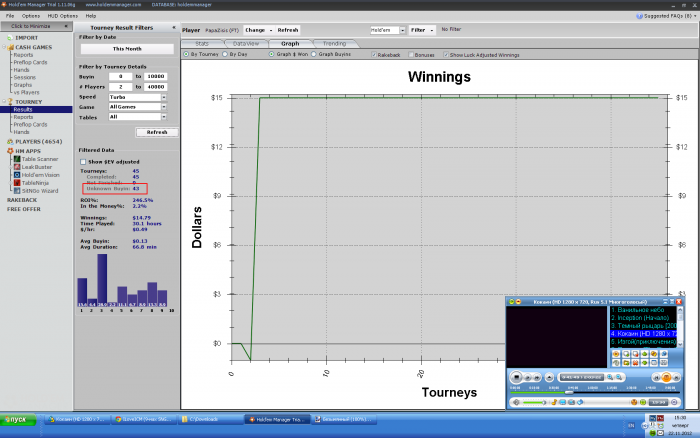Select Graph Buyins radio button
The image size is (700, 438).
(x=313, y=54)
